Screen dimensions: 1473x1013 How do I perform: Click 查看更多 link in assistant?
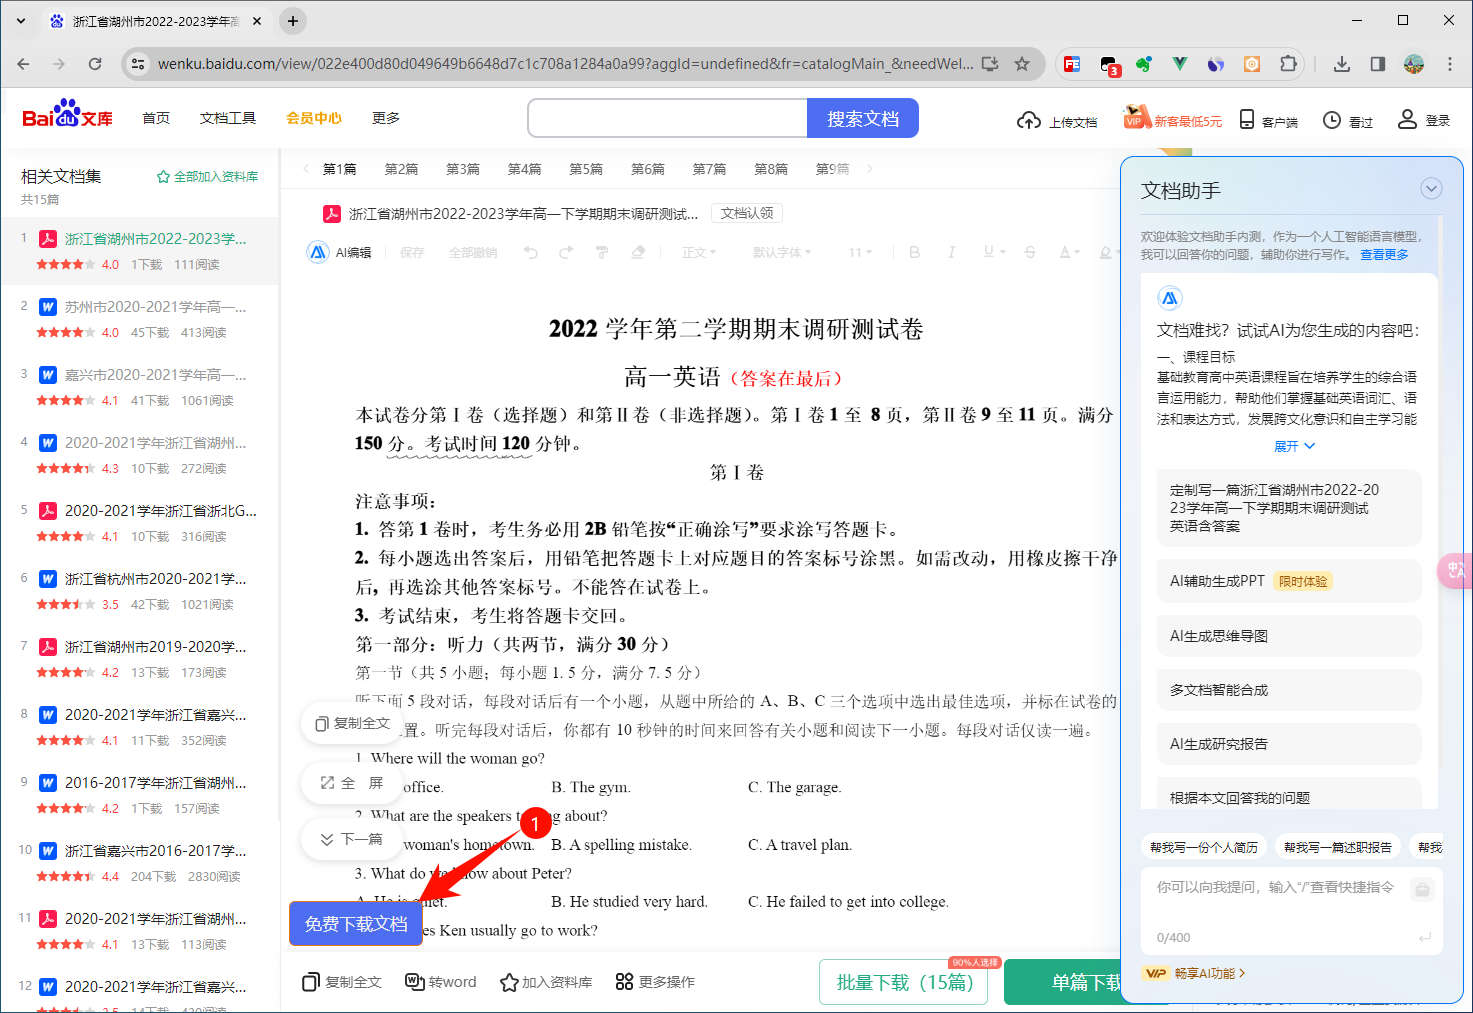click(x=1384, y=254)
